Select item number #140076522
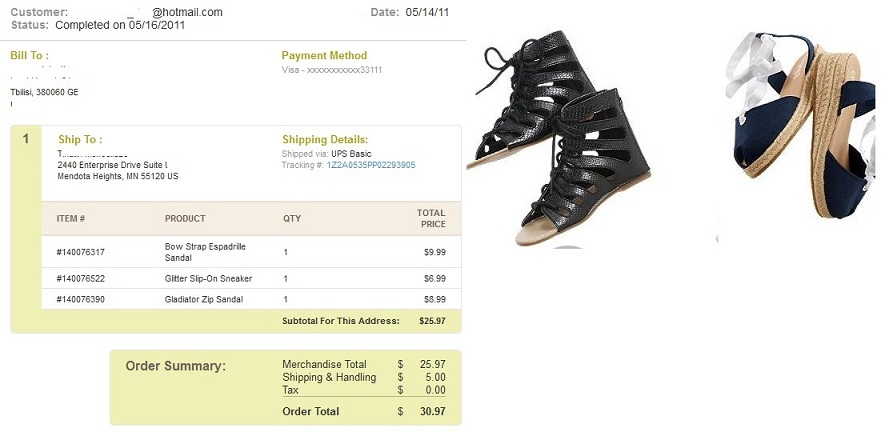 81,279
